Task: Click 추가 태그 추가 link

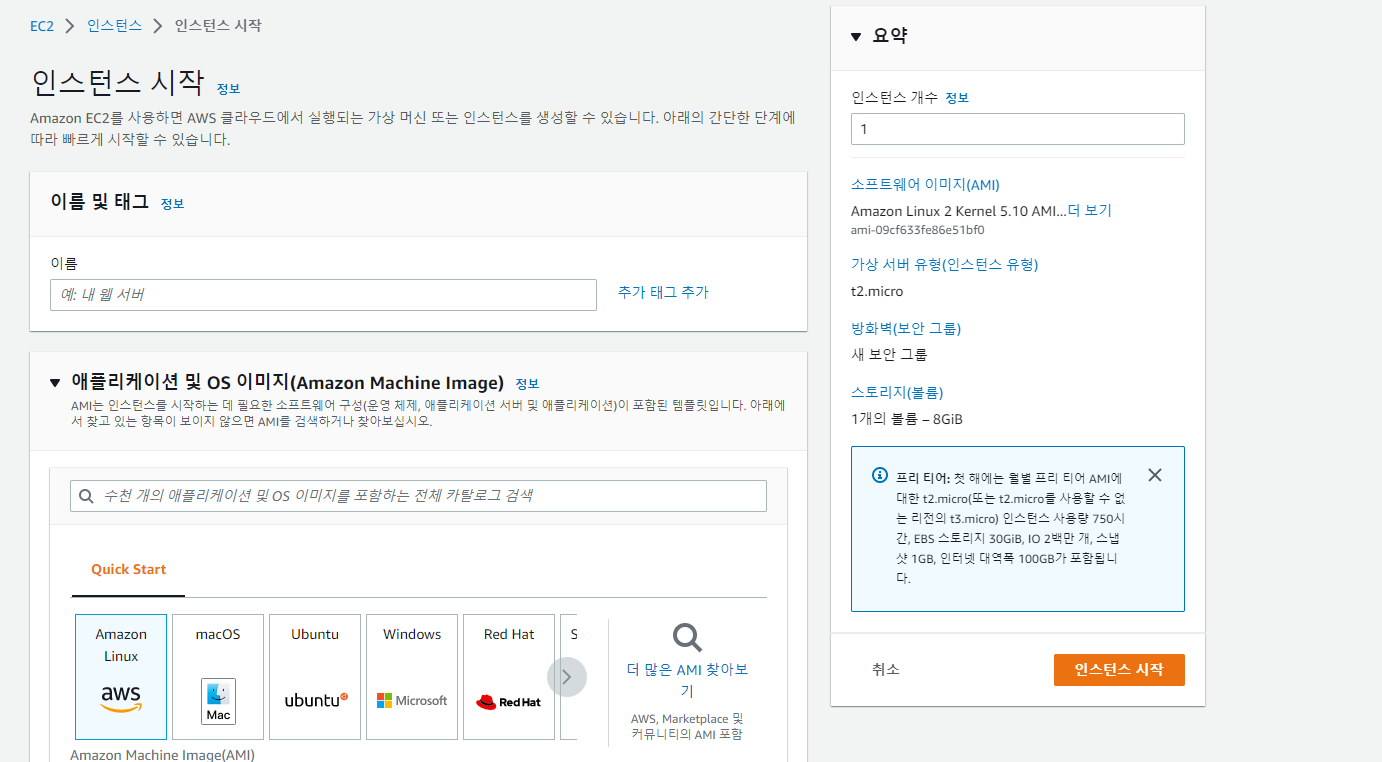Action: 663,292
